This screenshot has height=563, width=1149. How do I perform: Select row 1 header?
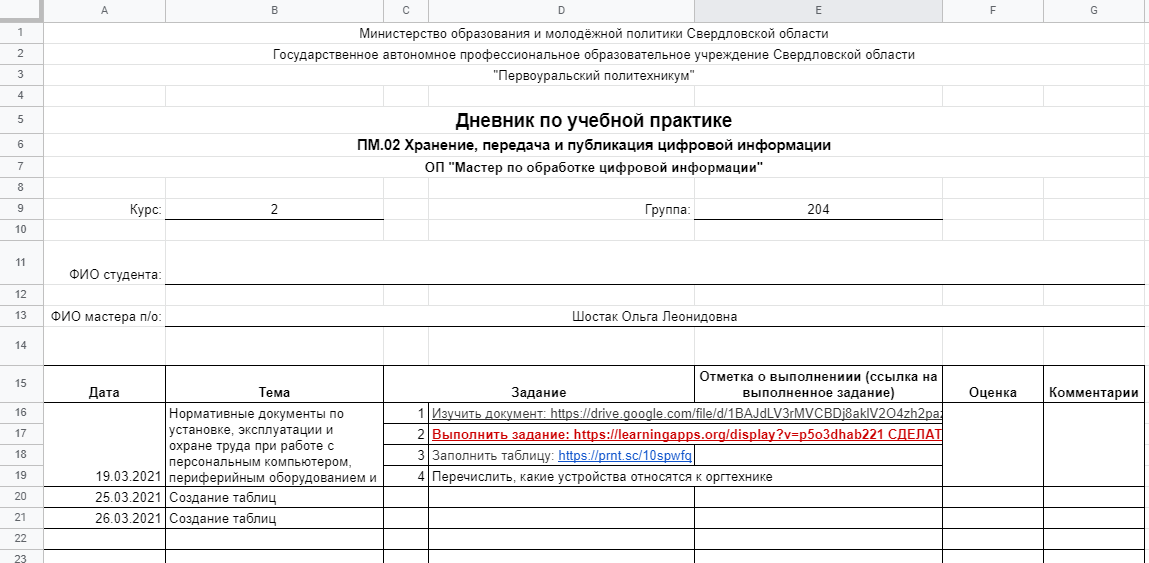(x=21, y=33)
